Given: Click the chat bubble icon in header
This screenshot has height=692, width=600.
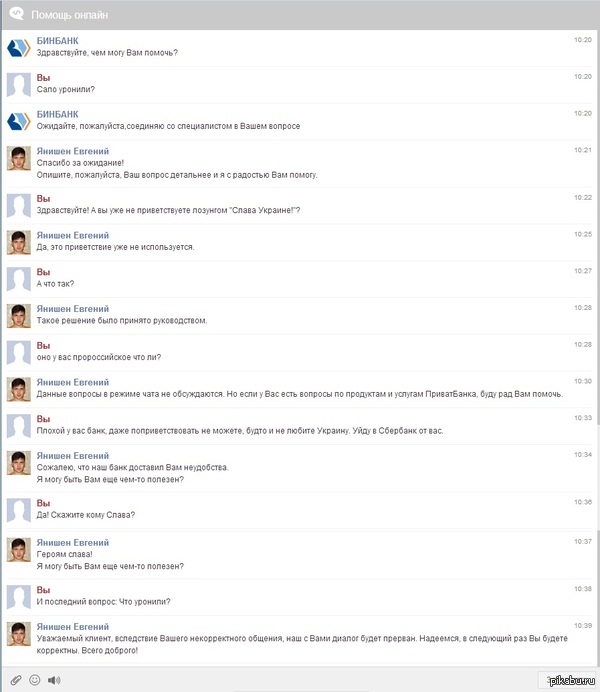Looking at the screenshot, I should 16,15.
